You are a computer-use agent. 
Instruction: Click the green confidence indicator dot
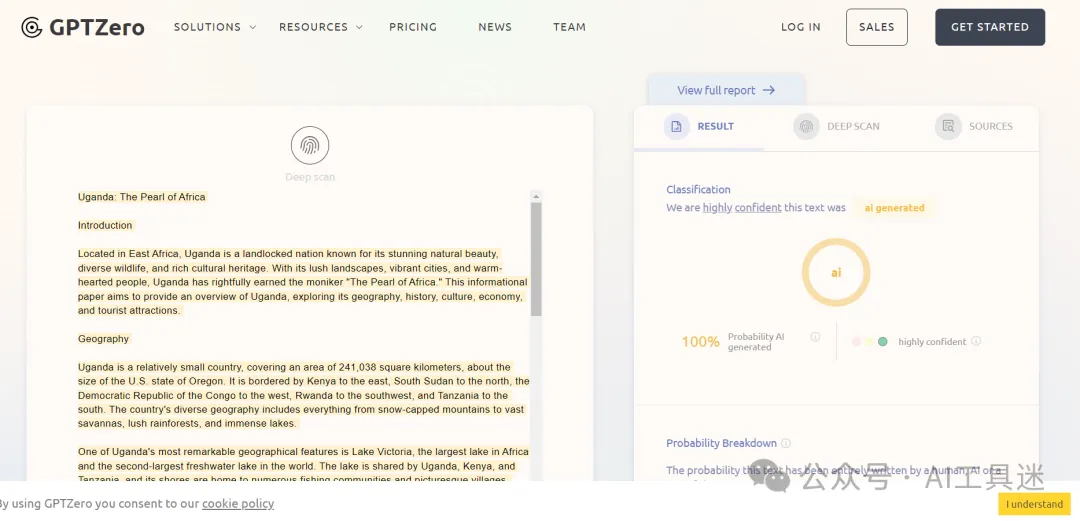click(x=883, y=342)
